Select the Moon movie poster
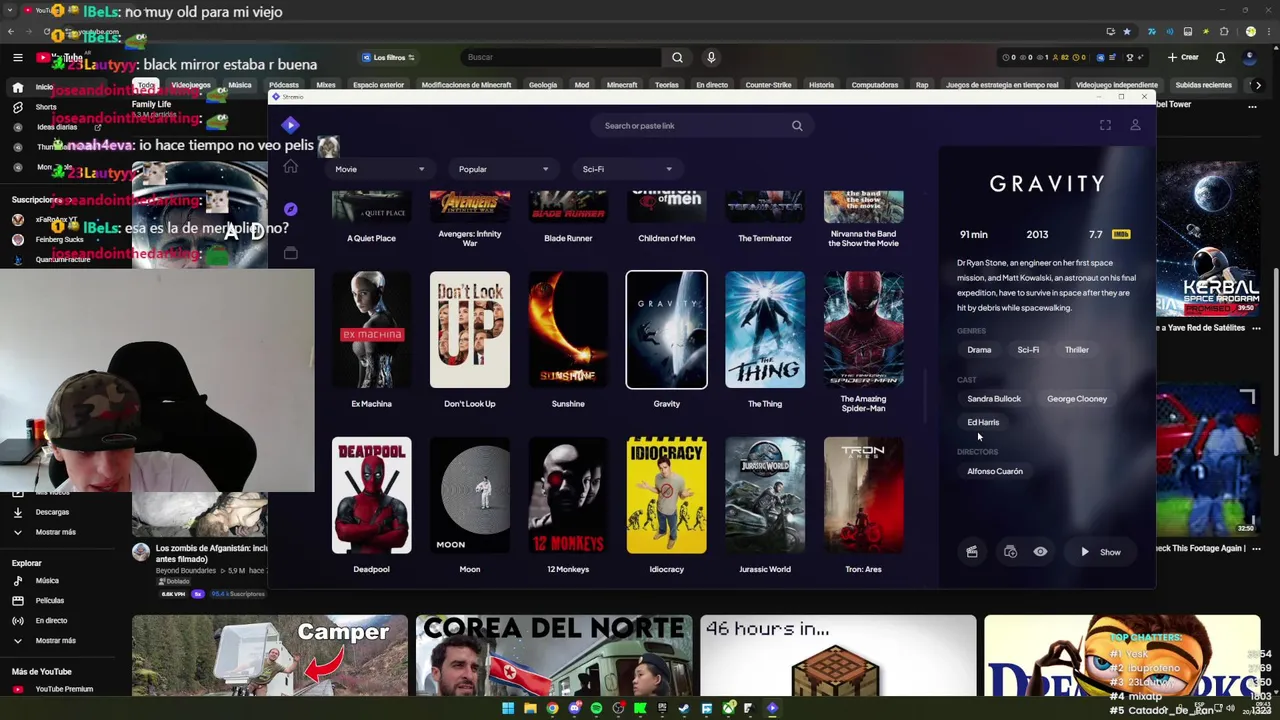 (x=469, y=495)
